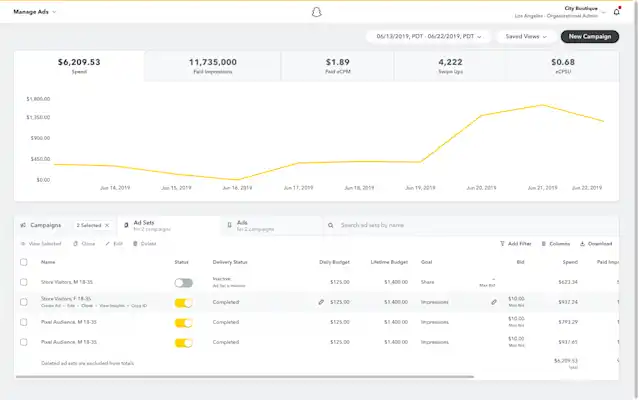Screen dimensions: 639x400
Task: Click the Clone icon in the toolbar
Action: point(75,244)
